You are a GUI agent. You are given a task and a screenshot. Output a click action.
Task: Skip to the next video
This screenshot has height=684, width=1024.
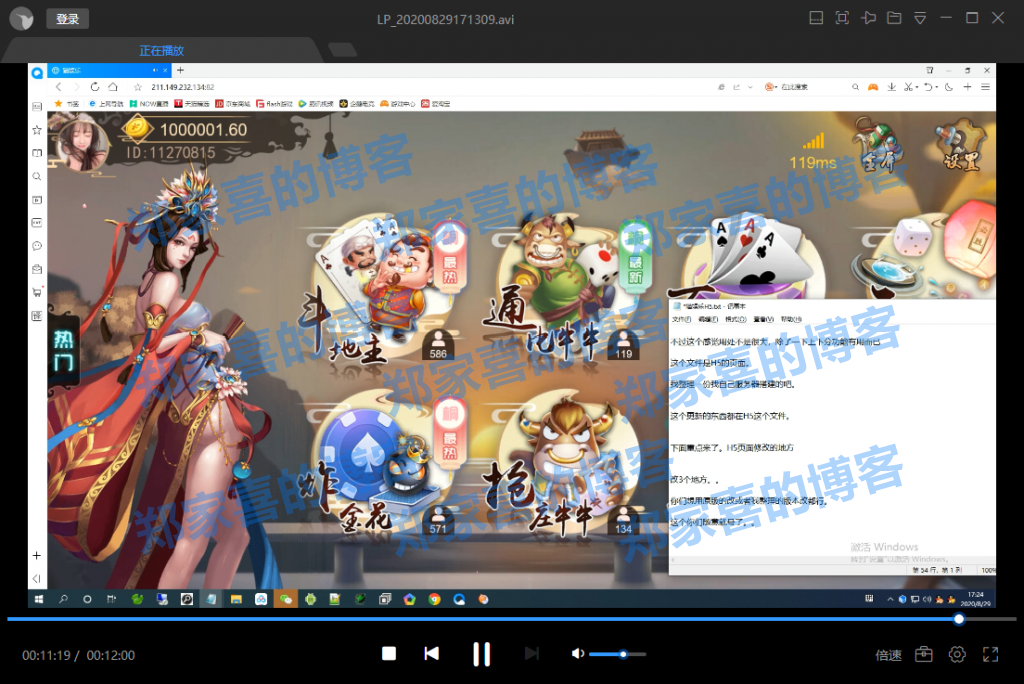pos(532,653)
